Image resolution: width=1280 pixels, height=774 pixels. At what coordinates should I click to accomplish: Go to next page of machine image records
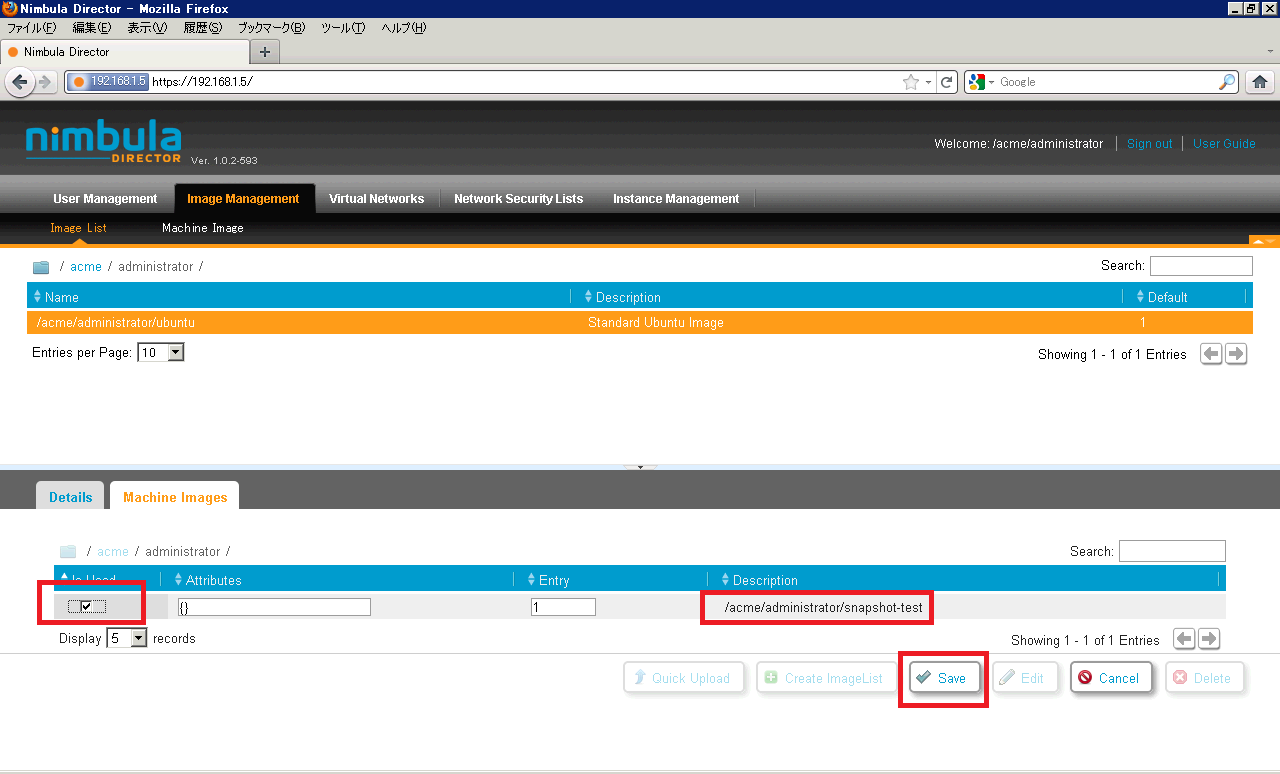1209,639
